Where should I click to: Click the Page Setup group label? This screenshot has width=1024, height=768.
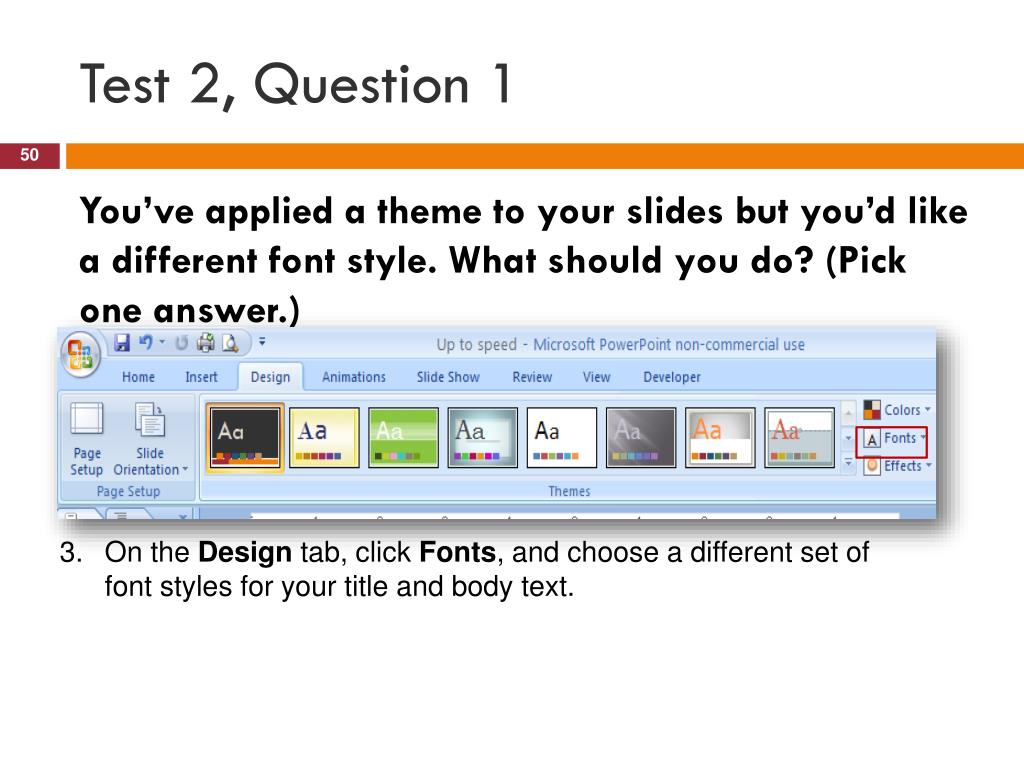pos(128,491)
